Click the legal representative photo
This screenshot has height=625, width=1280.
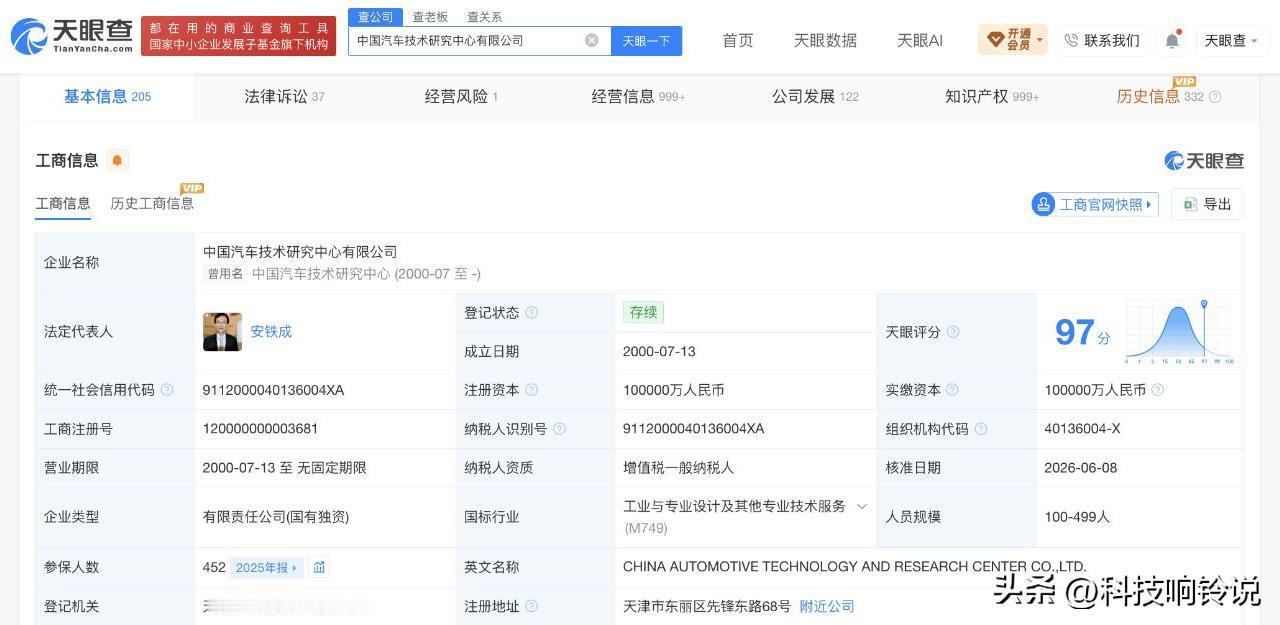coord(222,331)
